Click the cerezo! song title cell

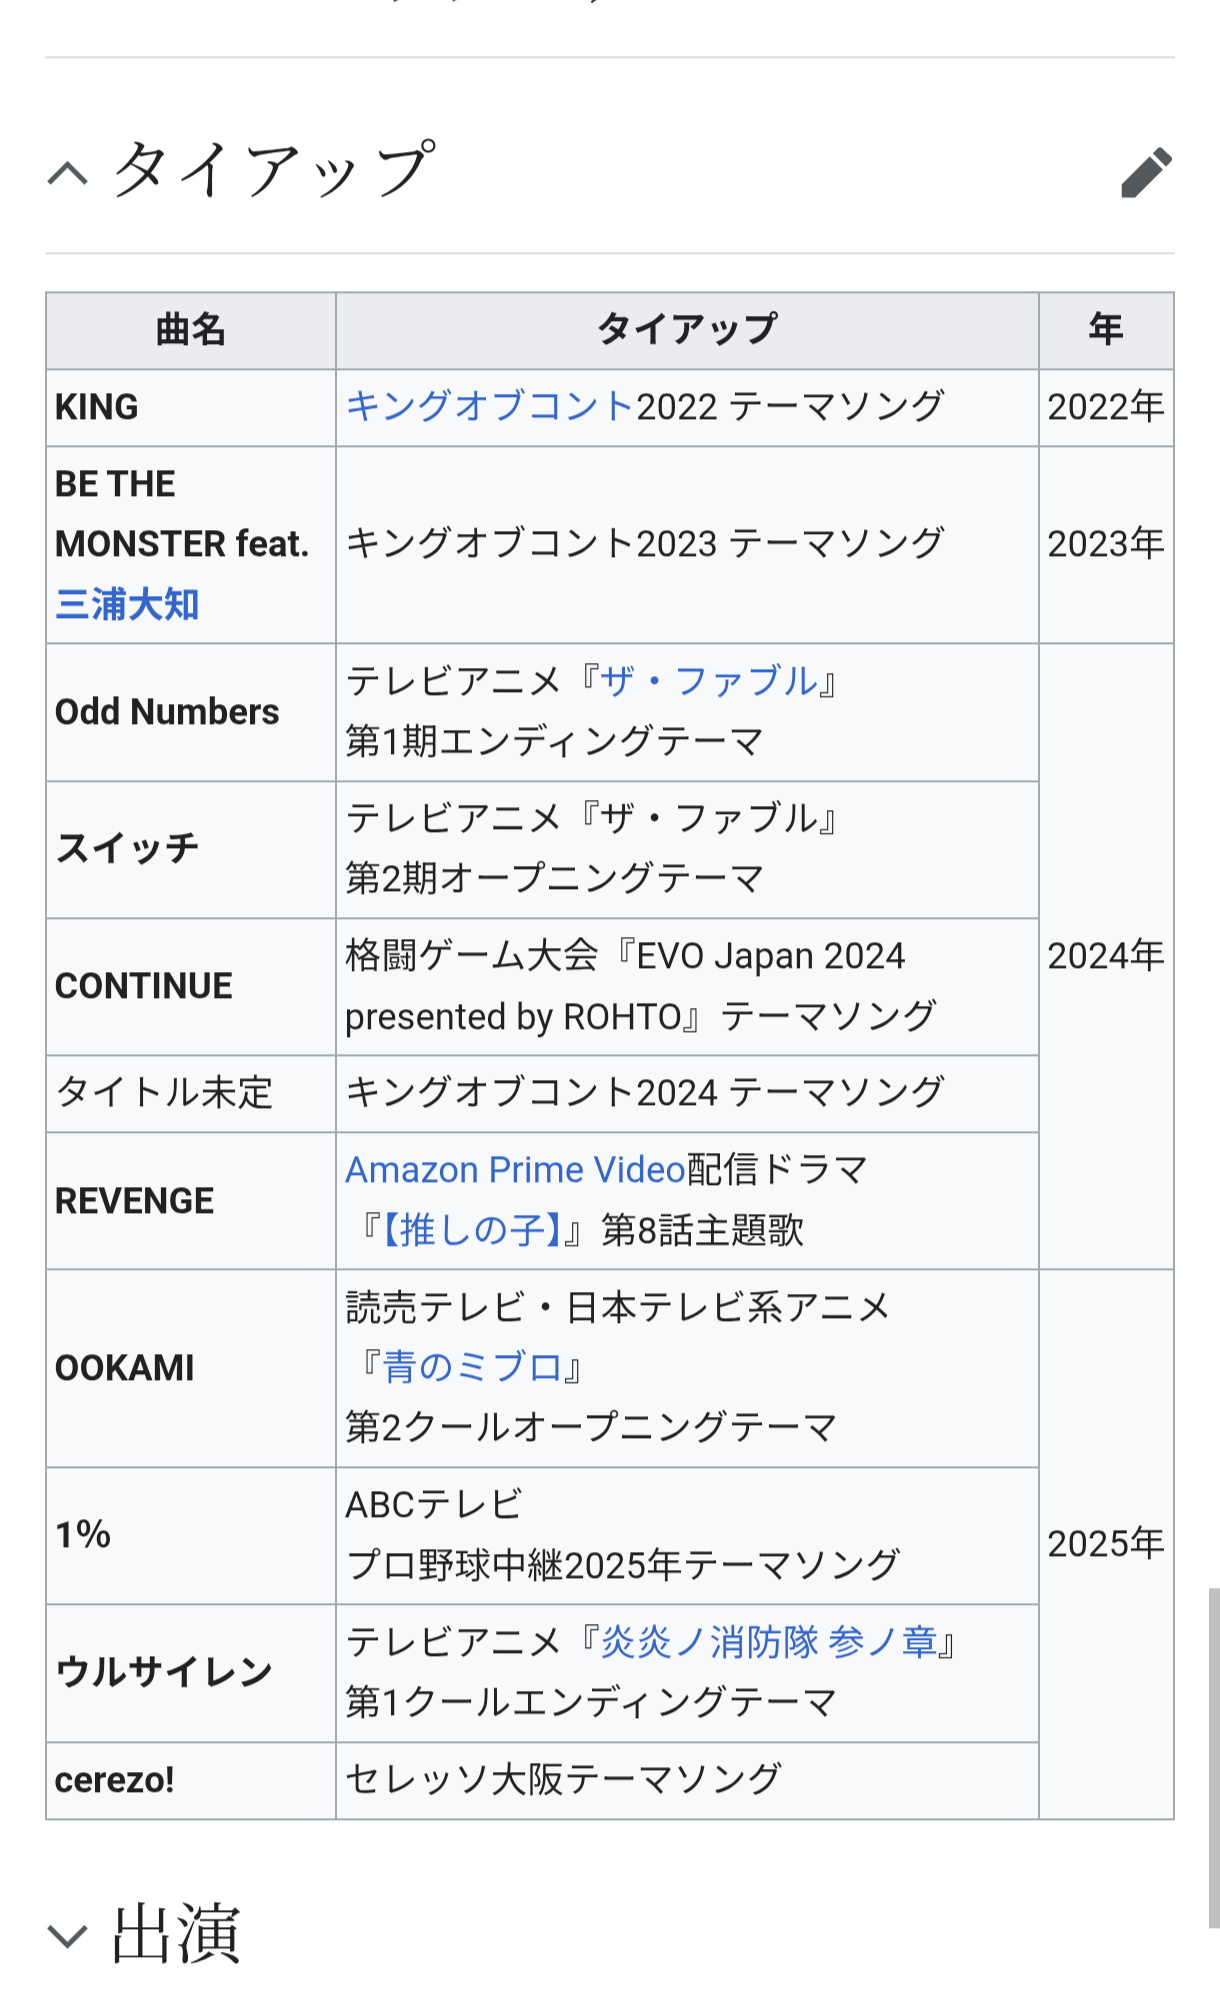pyautogui.click(x=115, y=1780)
